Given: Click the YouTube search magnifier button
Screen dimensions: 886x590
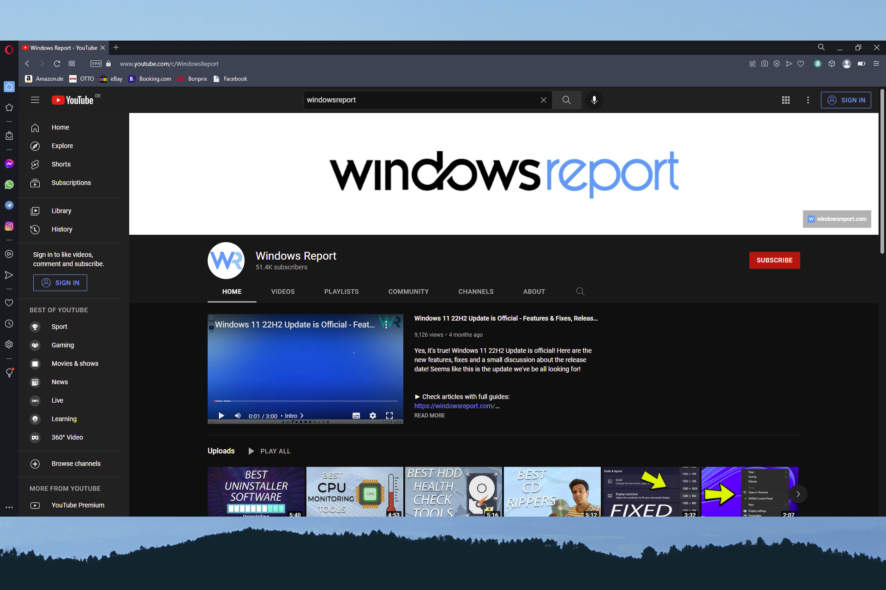Looking at the screenshot, I should 566,100.
